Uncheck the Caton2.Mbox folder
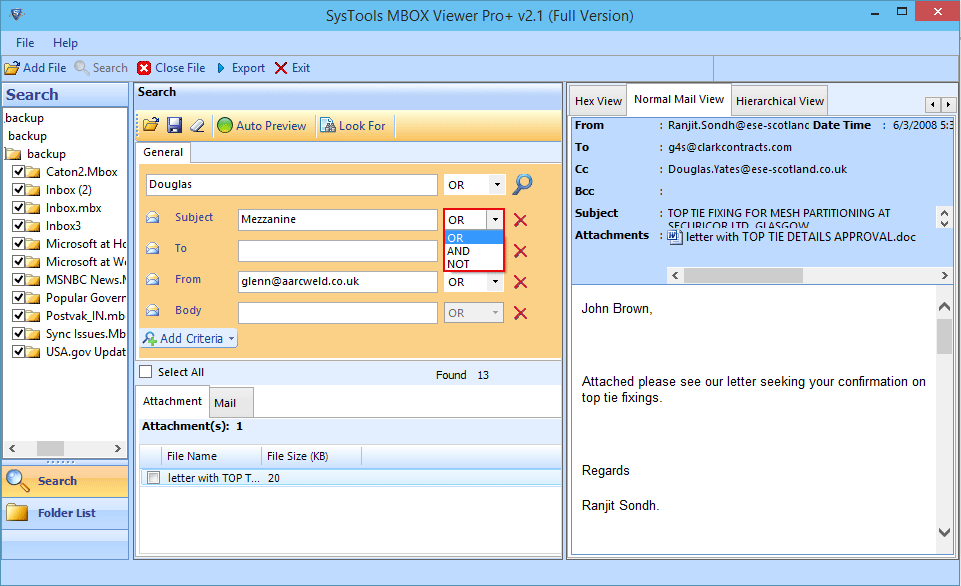This screenshot has height=586, width=961. coord(18,172)
